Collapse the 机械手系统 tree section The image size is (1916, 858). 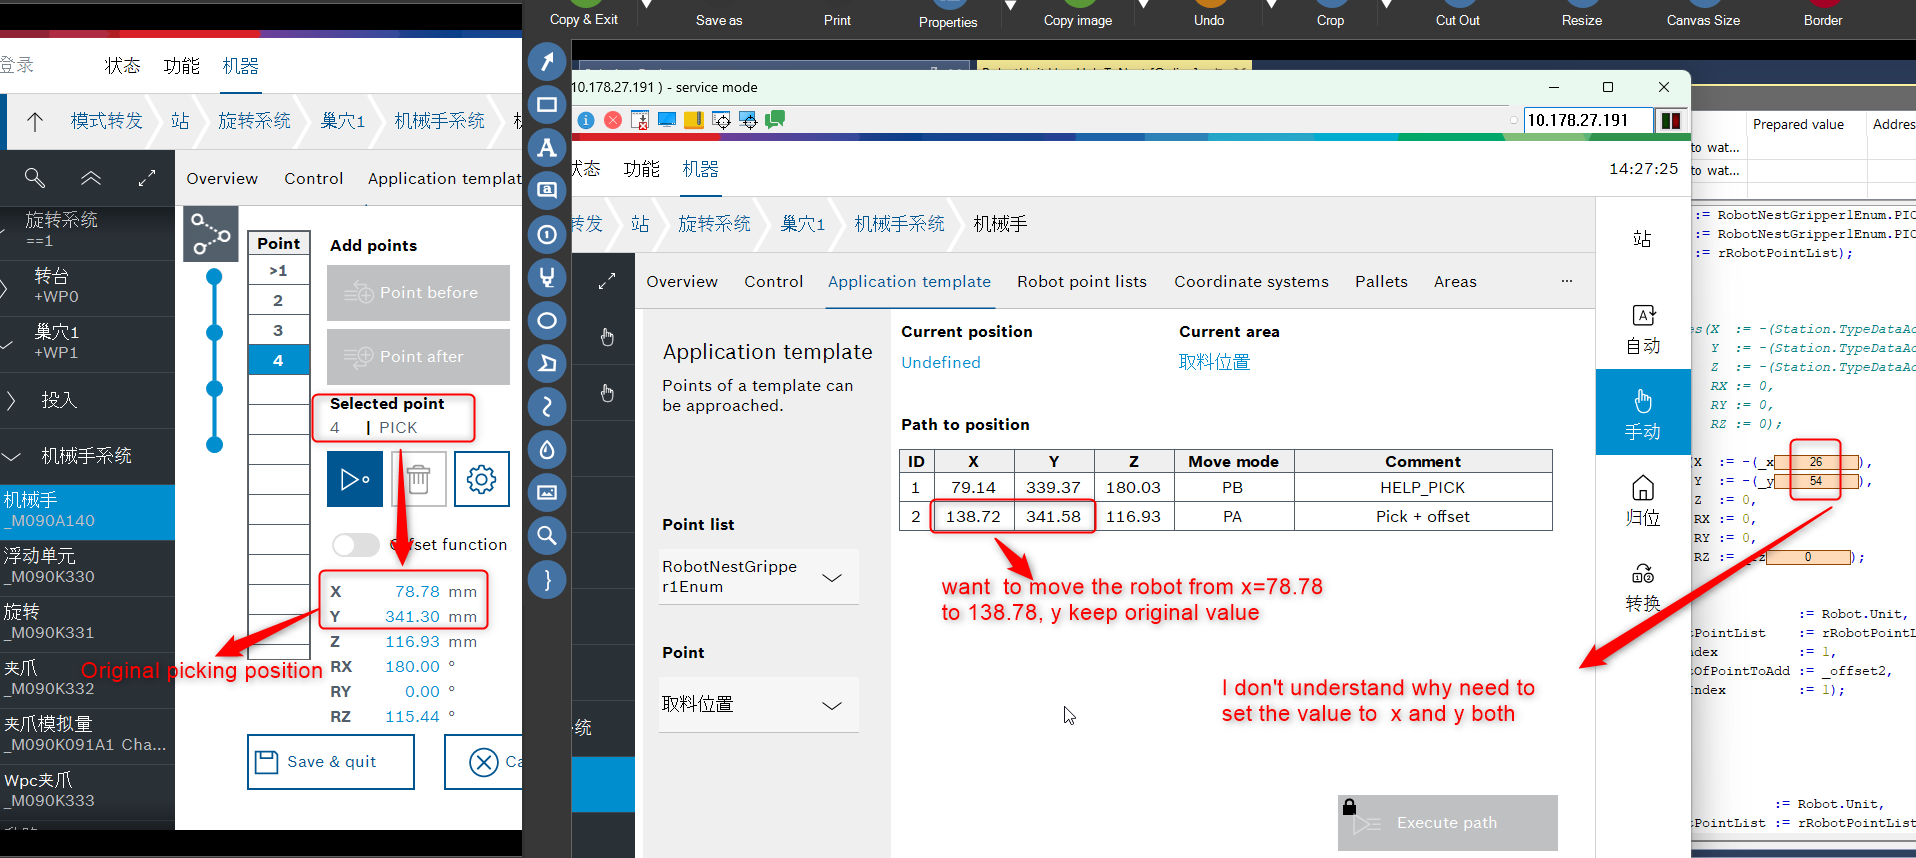12,457
